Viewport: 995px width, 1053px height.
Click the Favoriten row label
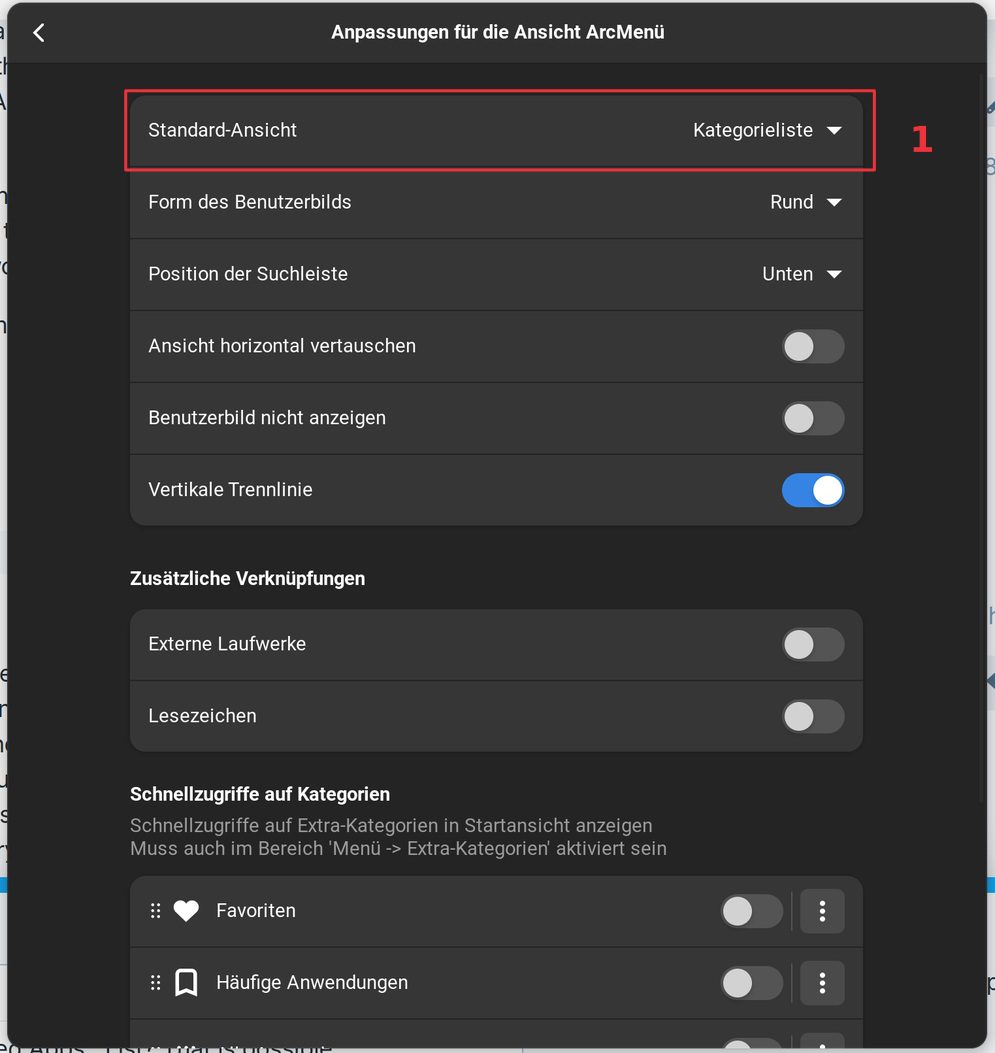point(256,911)
